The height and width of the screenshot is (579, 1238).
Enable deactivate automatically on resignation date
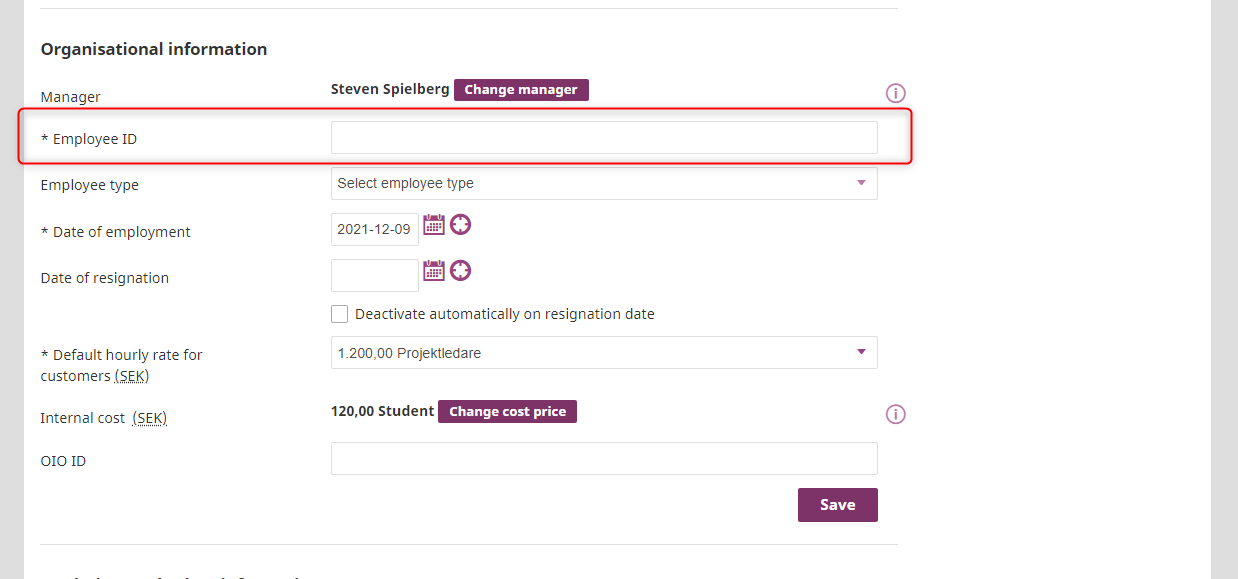click(x=340, y=314)
